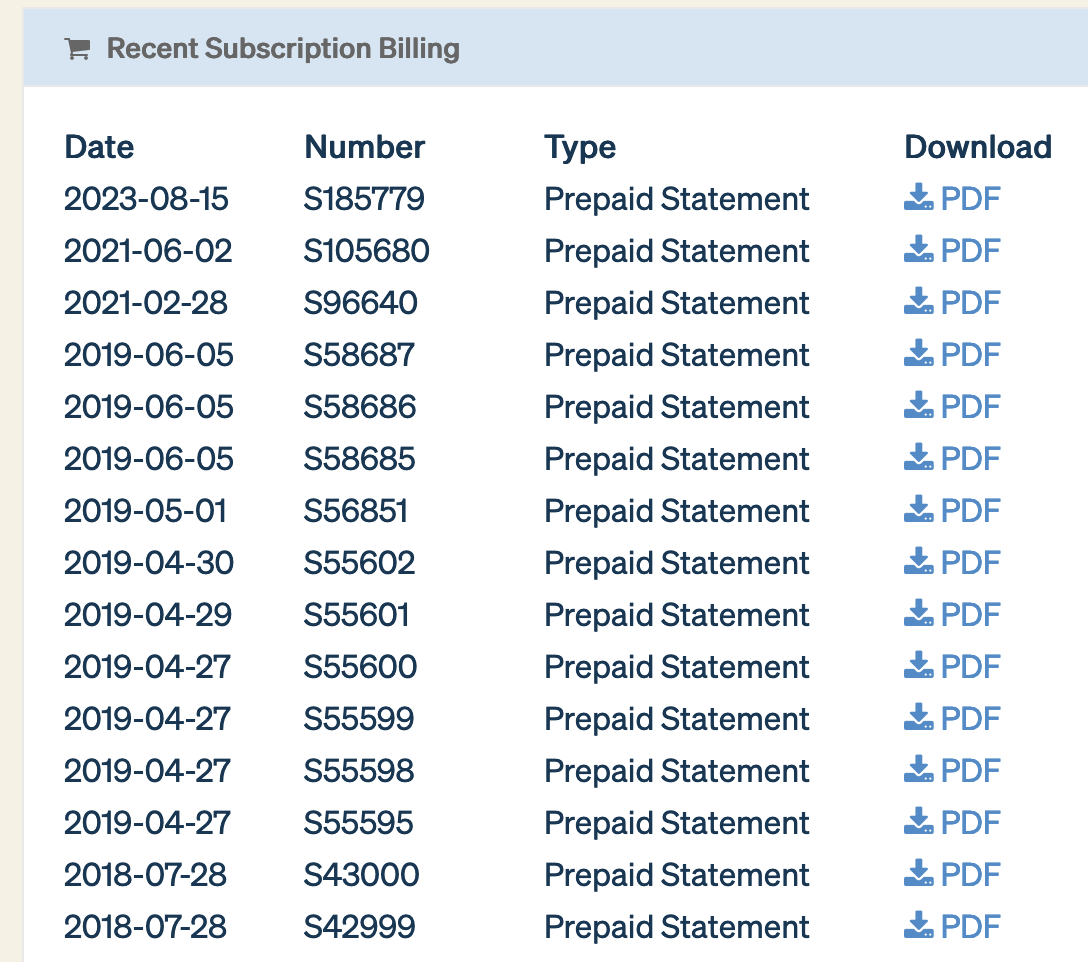
Task: Click download icon for statement S43000
Action: pyautogui.click(x=918, y=875)
